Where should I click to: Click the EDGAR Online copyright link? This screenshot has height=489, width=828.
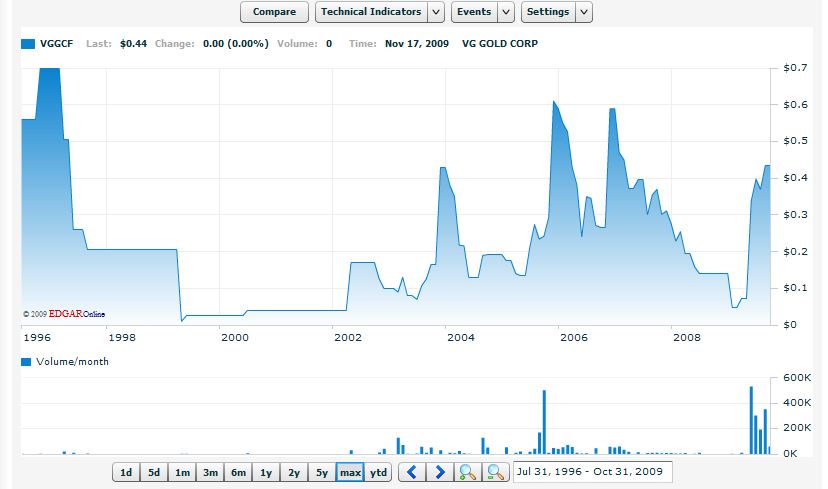tap(64, 314)
